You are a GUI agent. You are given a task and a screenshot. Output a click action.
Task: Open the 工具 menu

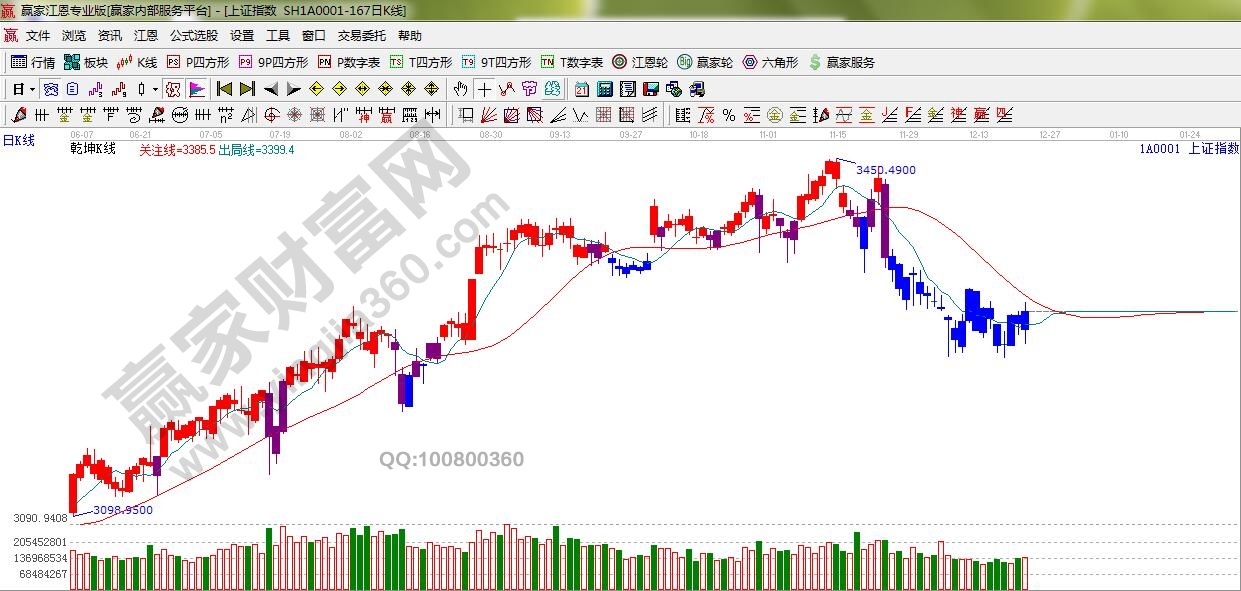(x=277, y=36)
